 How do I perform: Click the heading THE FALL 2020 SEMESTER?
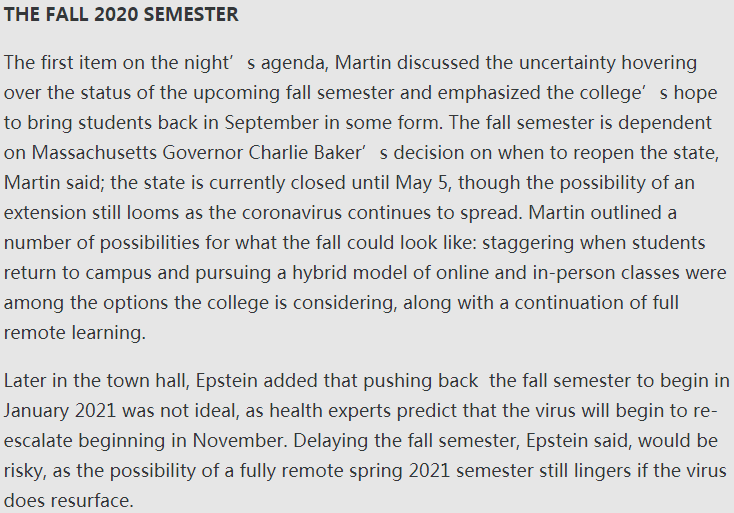pos(121,16)
